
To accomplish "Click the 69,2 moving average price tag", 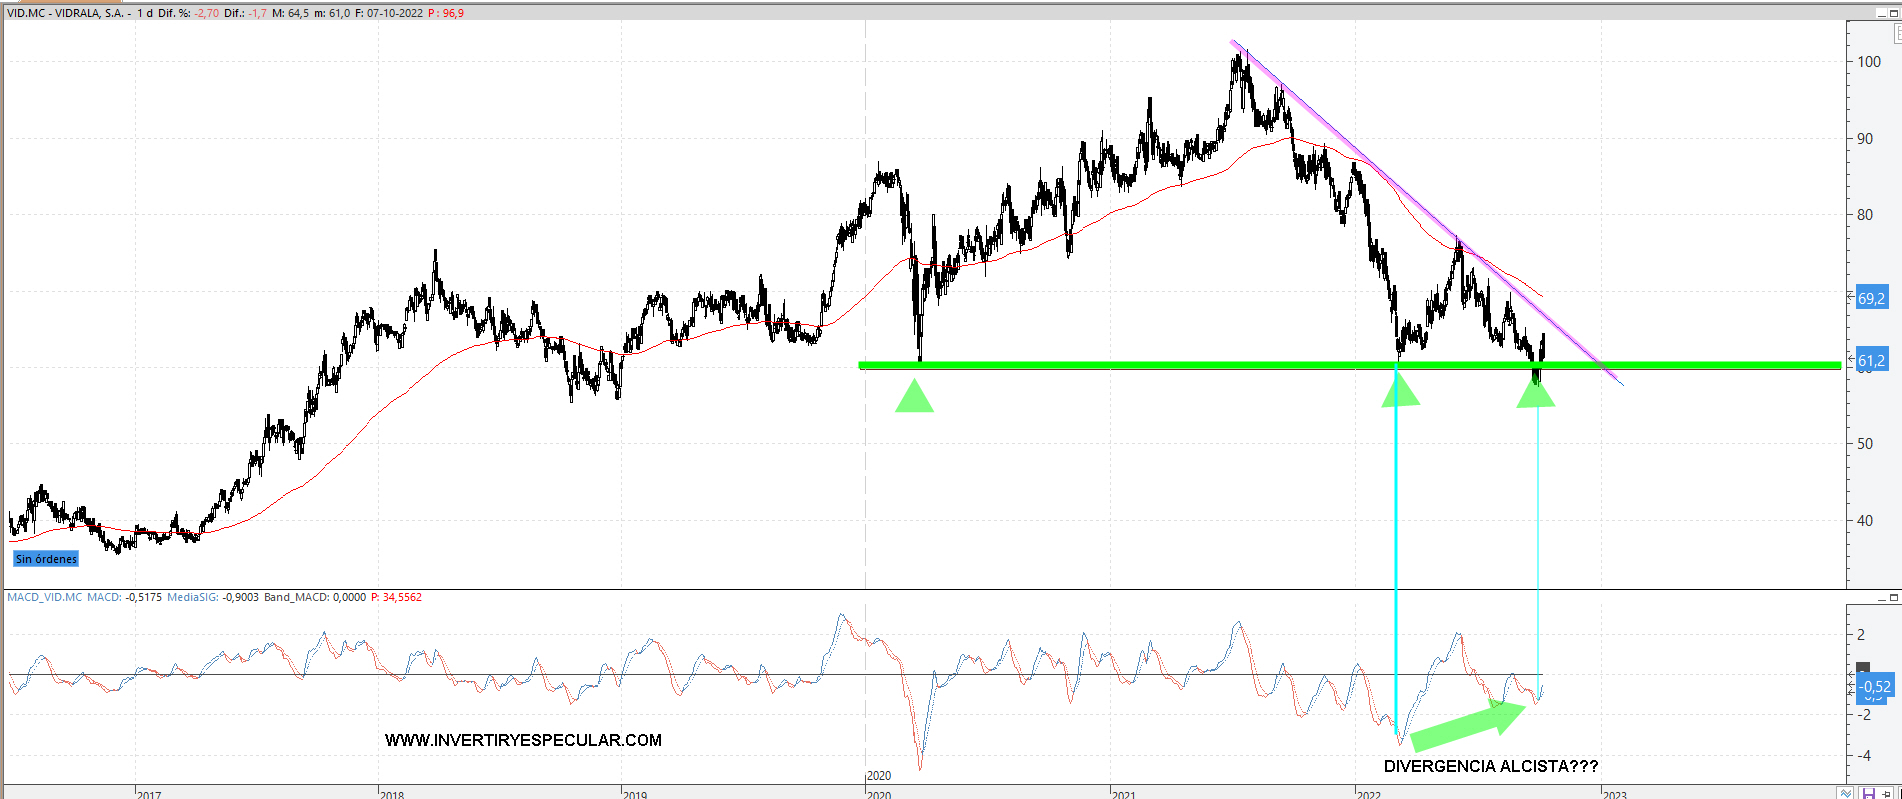I will 1871,298.
